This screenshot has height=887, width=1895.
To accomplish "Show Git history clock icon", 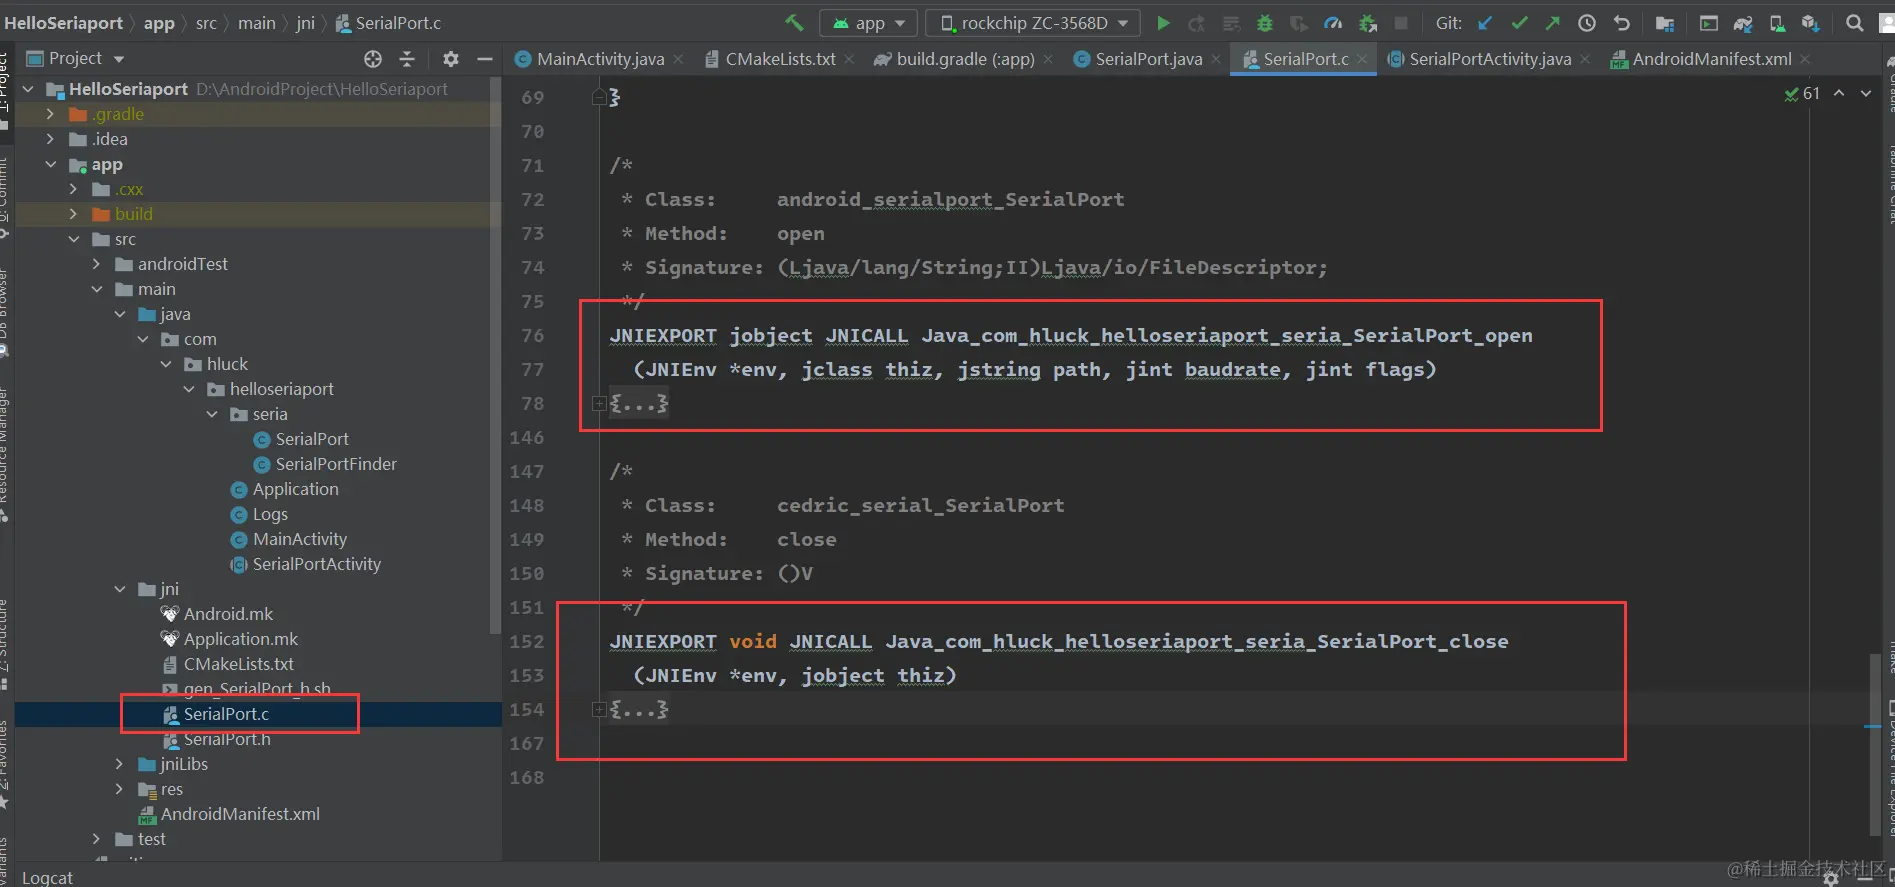I will coord(1587,22).
